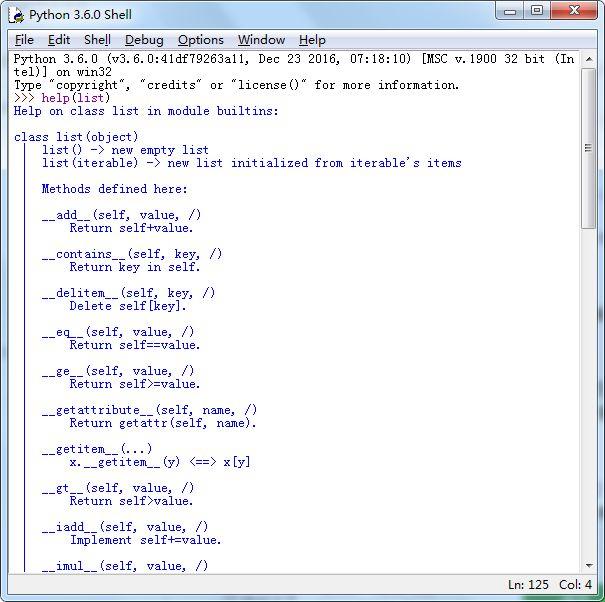Open the Debug menu
Viewport: 605px width, 602px height.
point(144,40)
